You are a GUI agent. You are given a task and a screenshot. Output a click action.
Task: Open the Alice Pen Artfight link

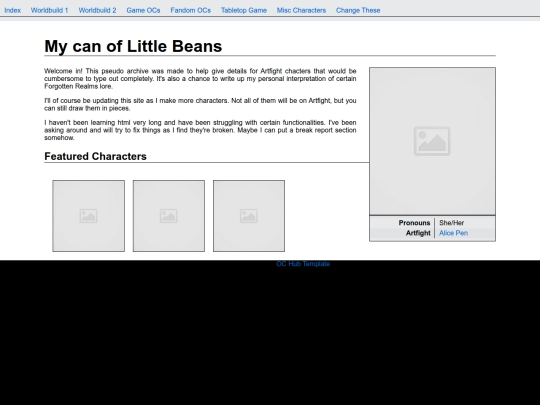pyautogui.click(x=453, y=233)
